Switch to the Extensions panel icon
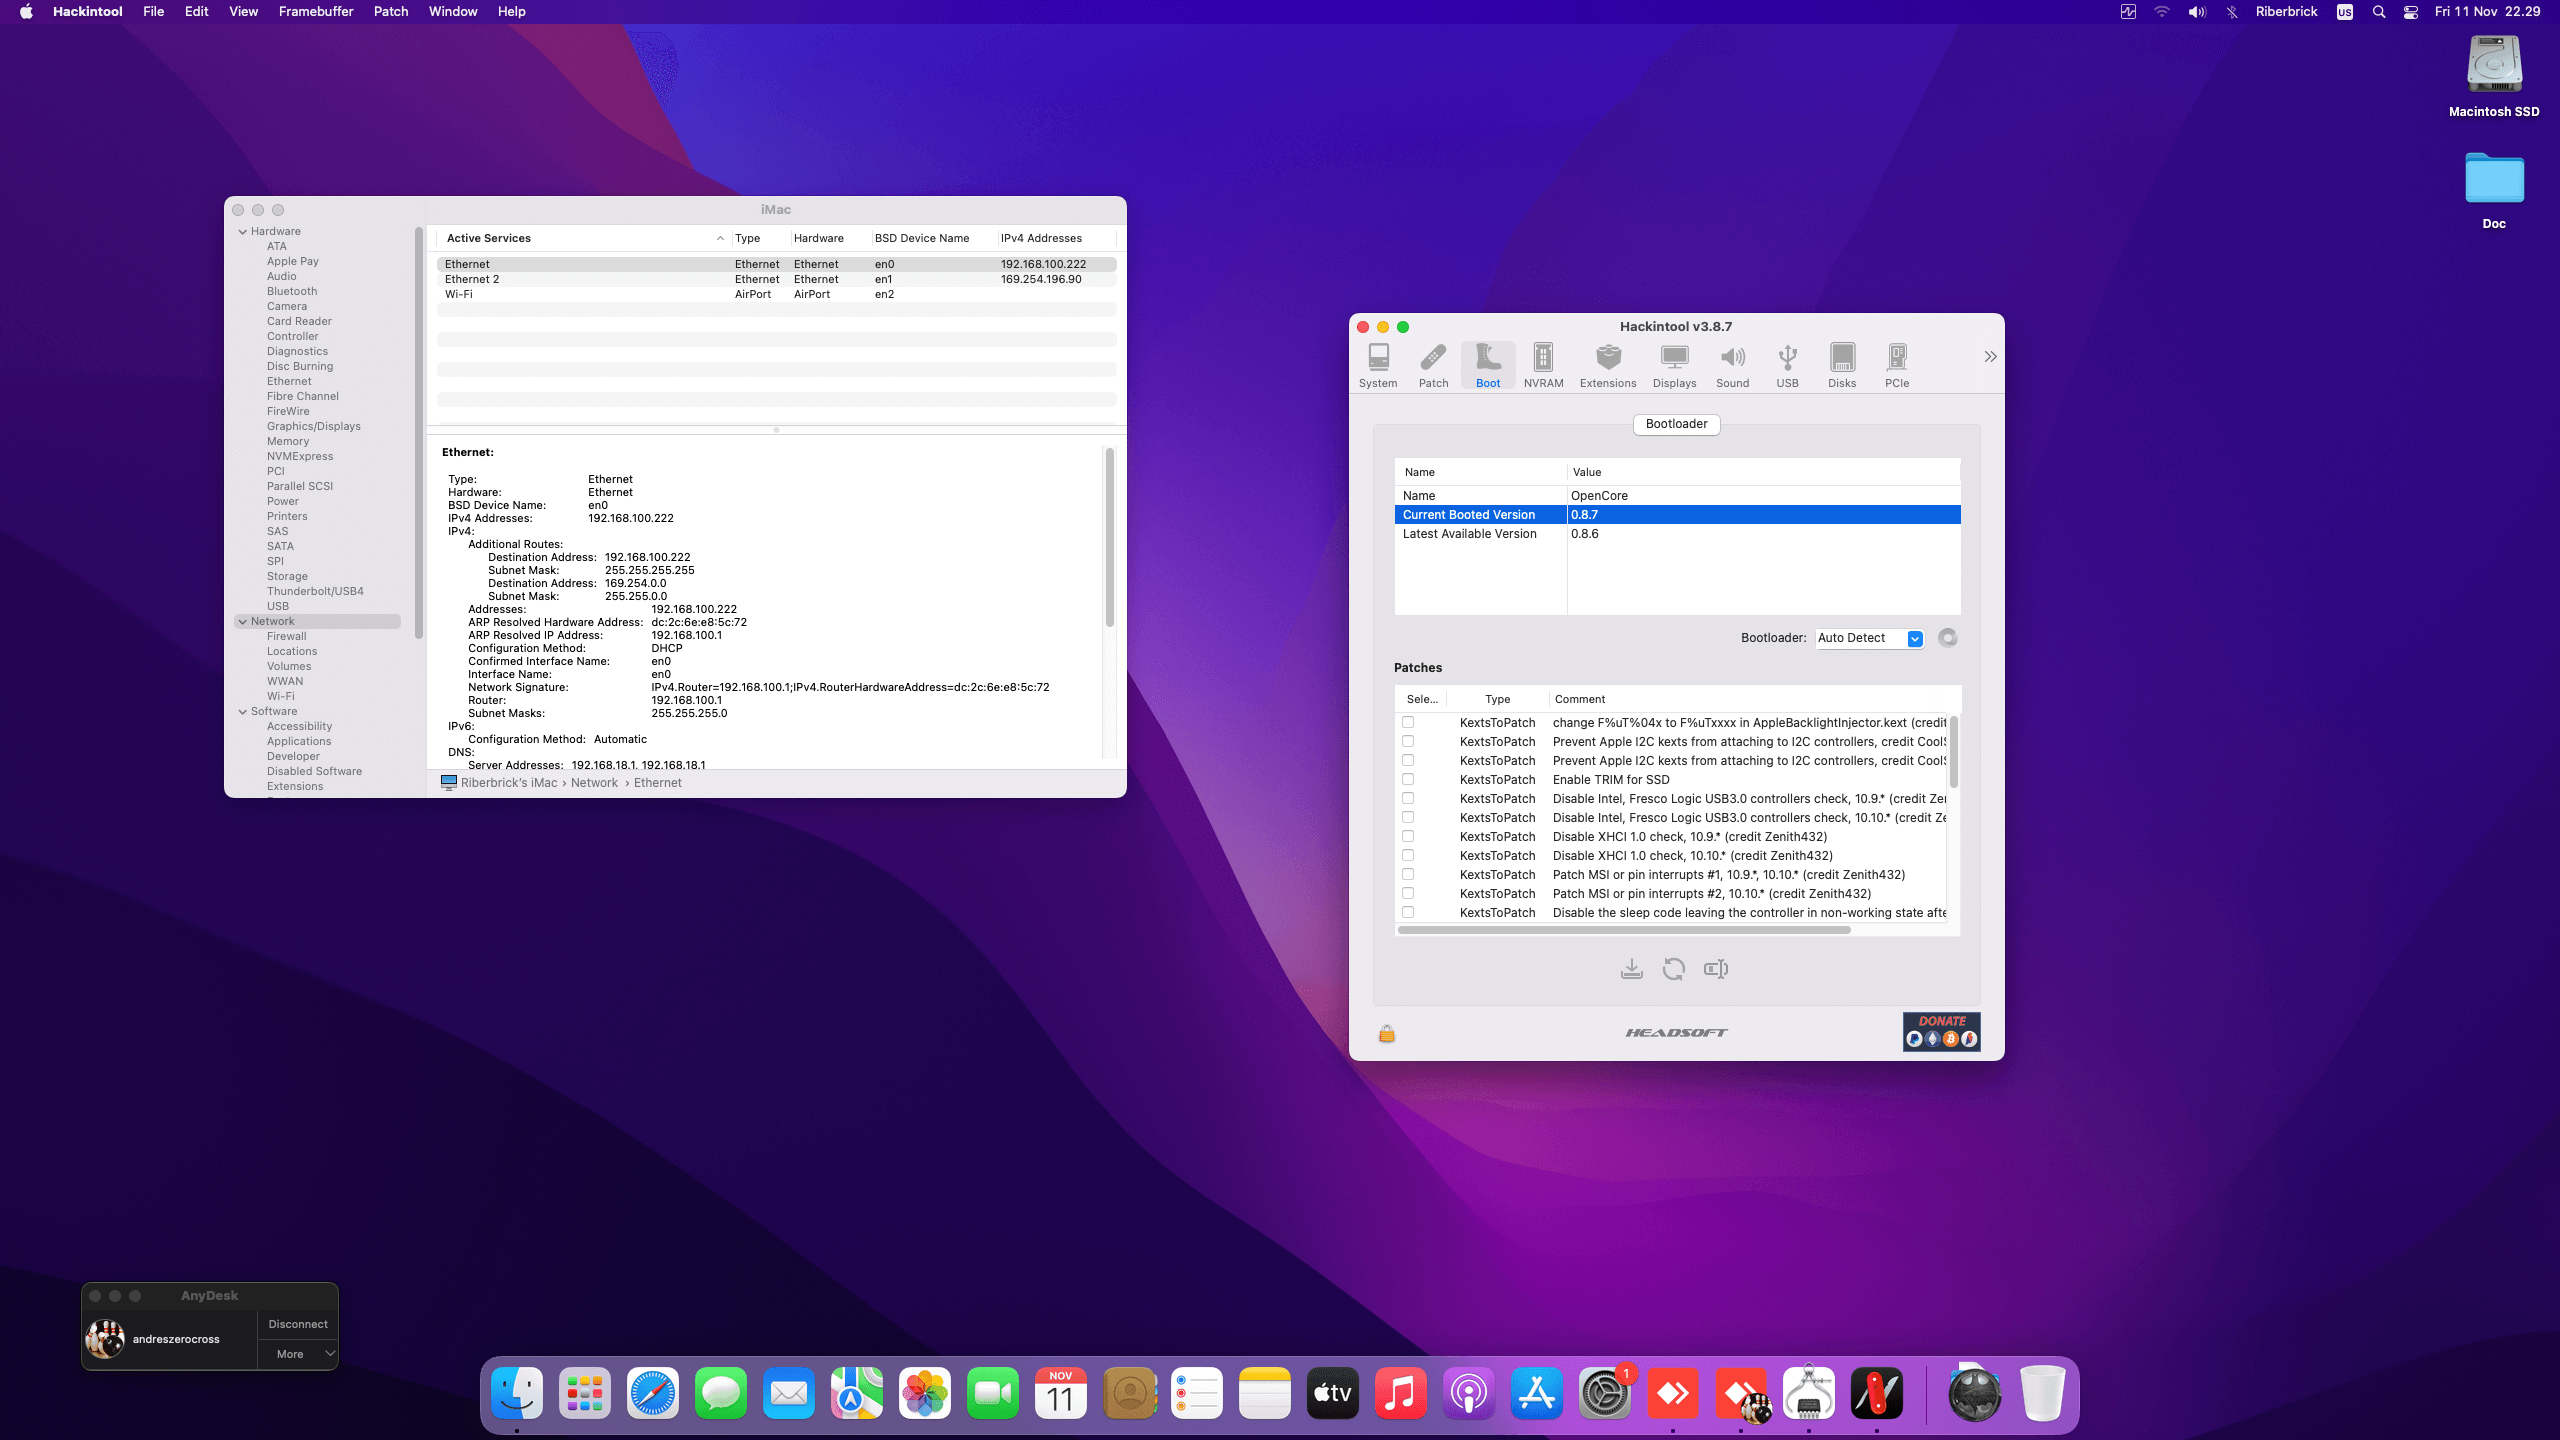 (x=1608, y=365)
